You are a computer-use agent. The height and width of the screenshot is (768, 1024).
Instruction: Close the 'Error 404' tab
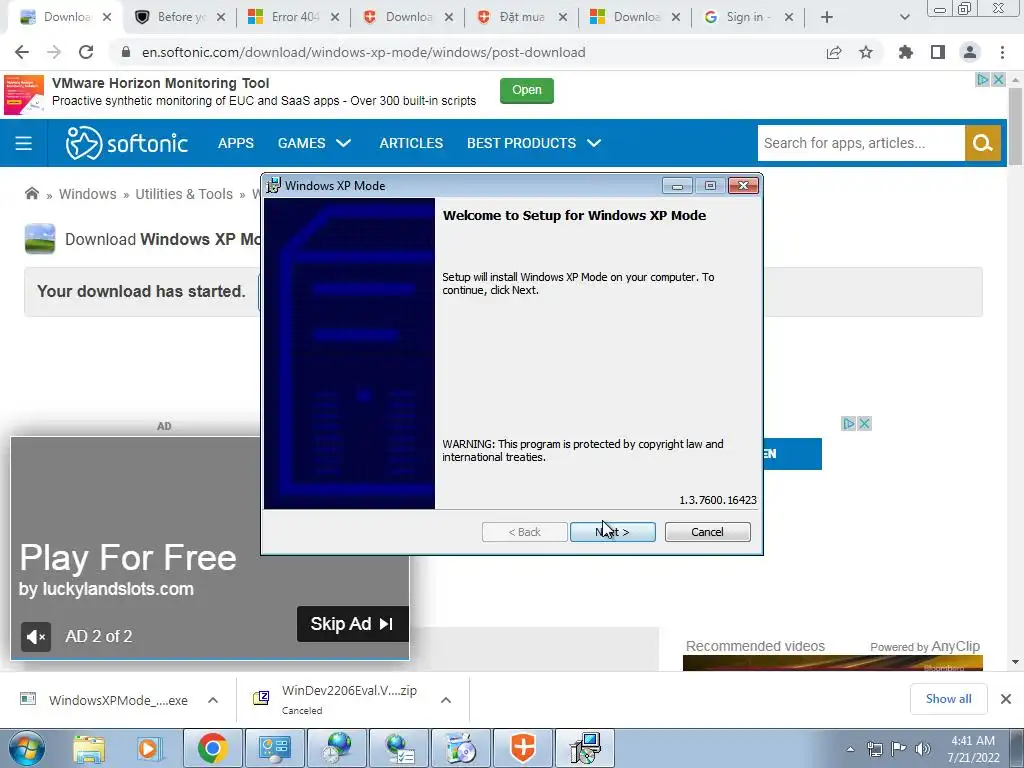[x=335, y=17]
